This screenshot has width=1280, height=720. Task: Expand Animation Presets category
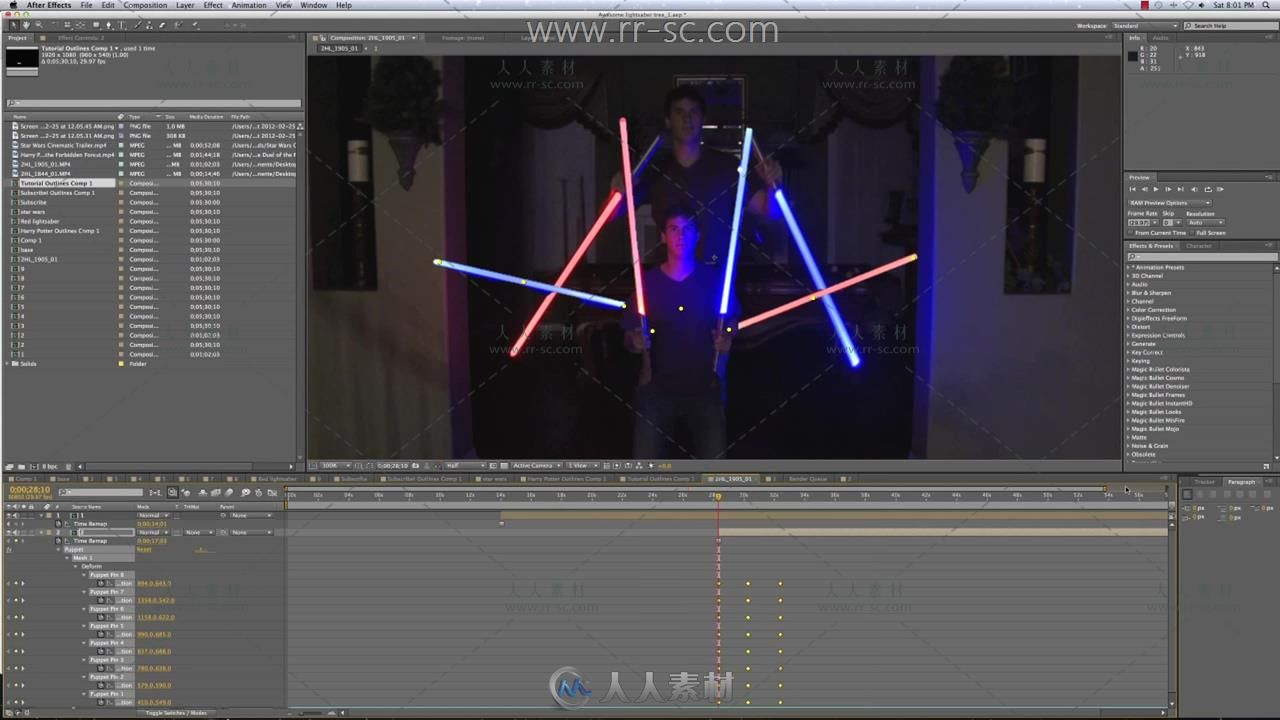pyautogui.click(x=1129, y=267)
